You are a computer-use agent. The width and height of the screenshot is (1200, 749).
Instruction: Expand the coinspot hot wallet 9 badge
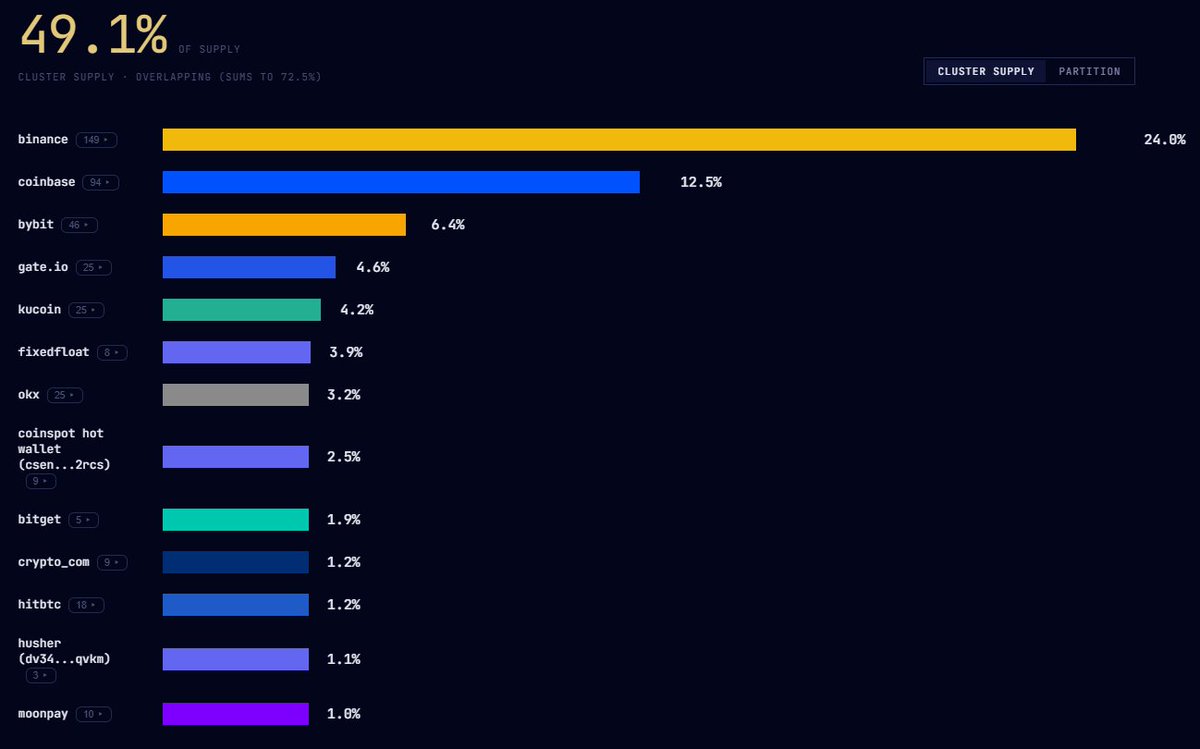point(41,482)
